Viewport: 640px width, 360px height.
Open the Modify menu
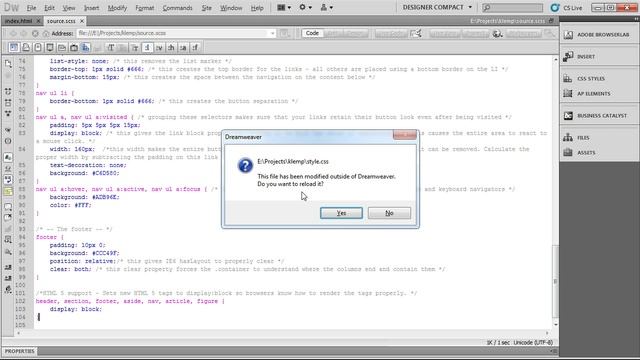coord(117,8)
